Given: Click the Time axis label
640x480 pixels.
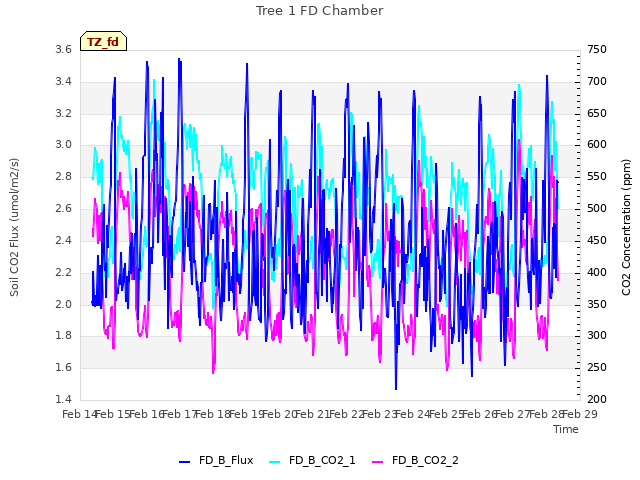Looking at the screenshot, I should [x=566, y=429].
